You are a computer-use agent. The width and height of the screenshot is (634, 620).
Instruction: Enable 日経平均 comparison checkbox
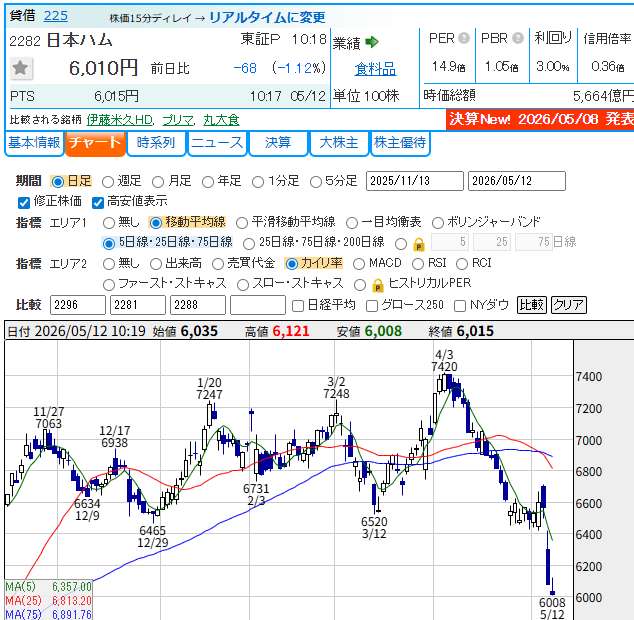[298, 306]
